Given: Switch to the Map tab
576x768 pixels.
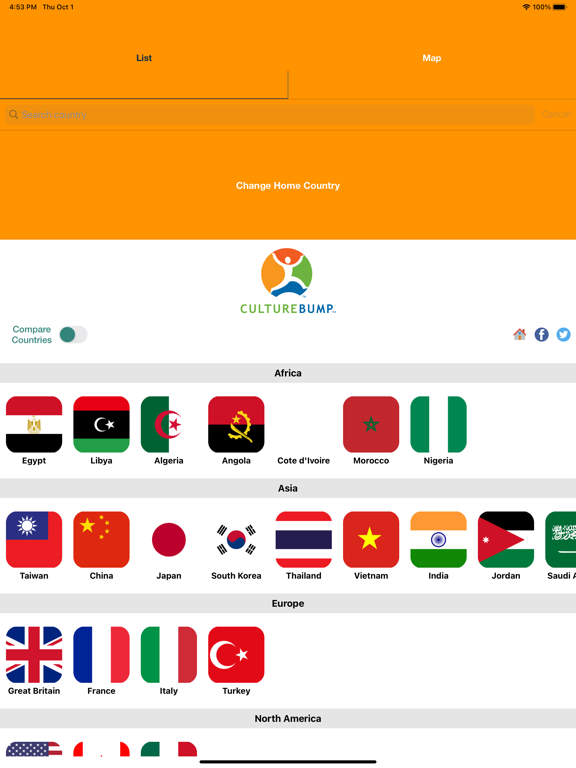Looking at the screenshot, I should [432, 58].
